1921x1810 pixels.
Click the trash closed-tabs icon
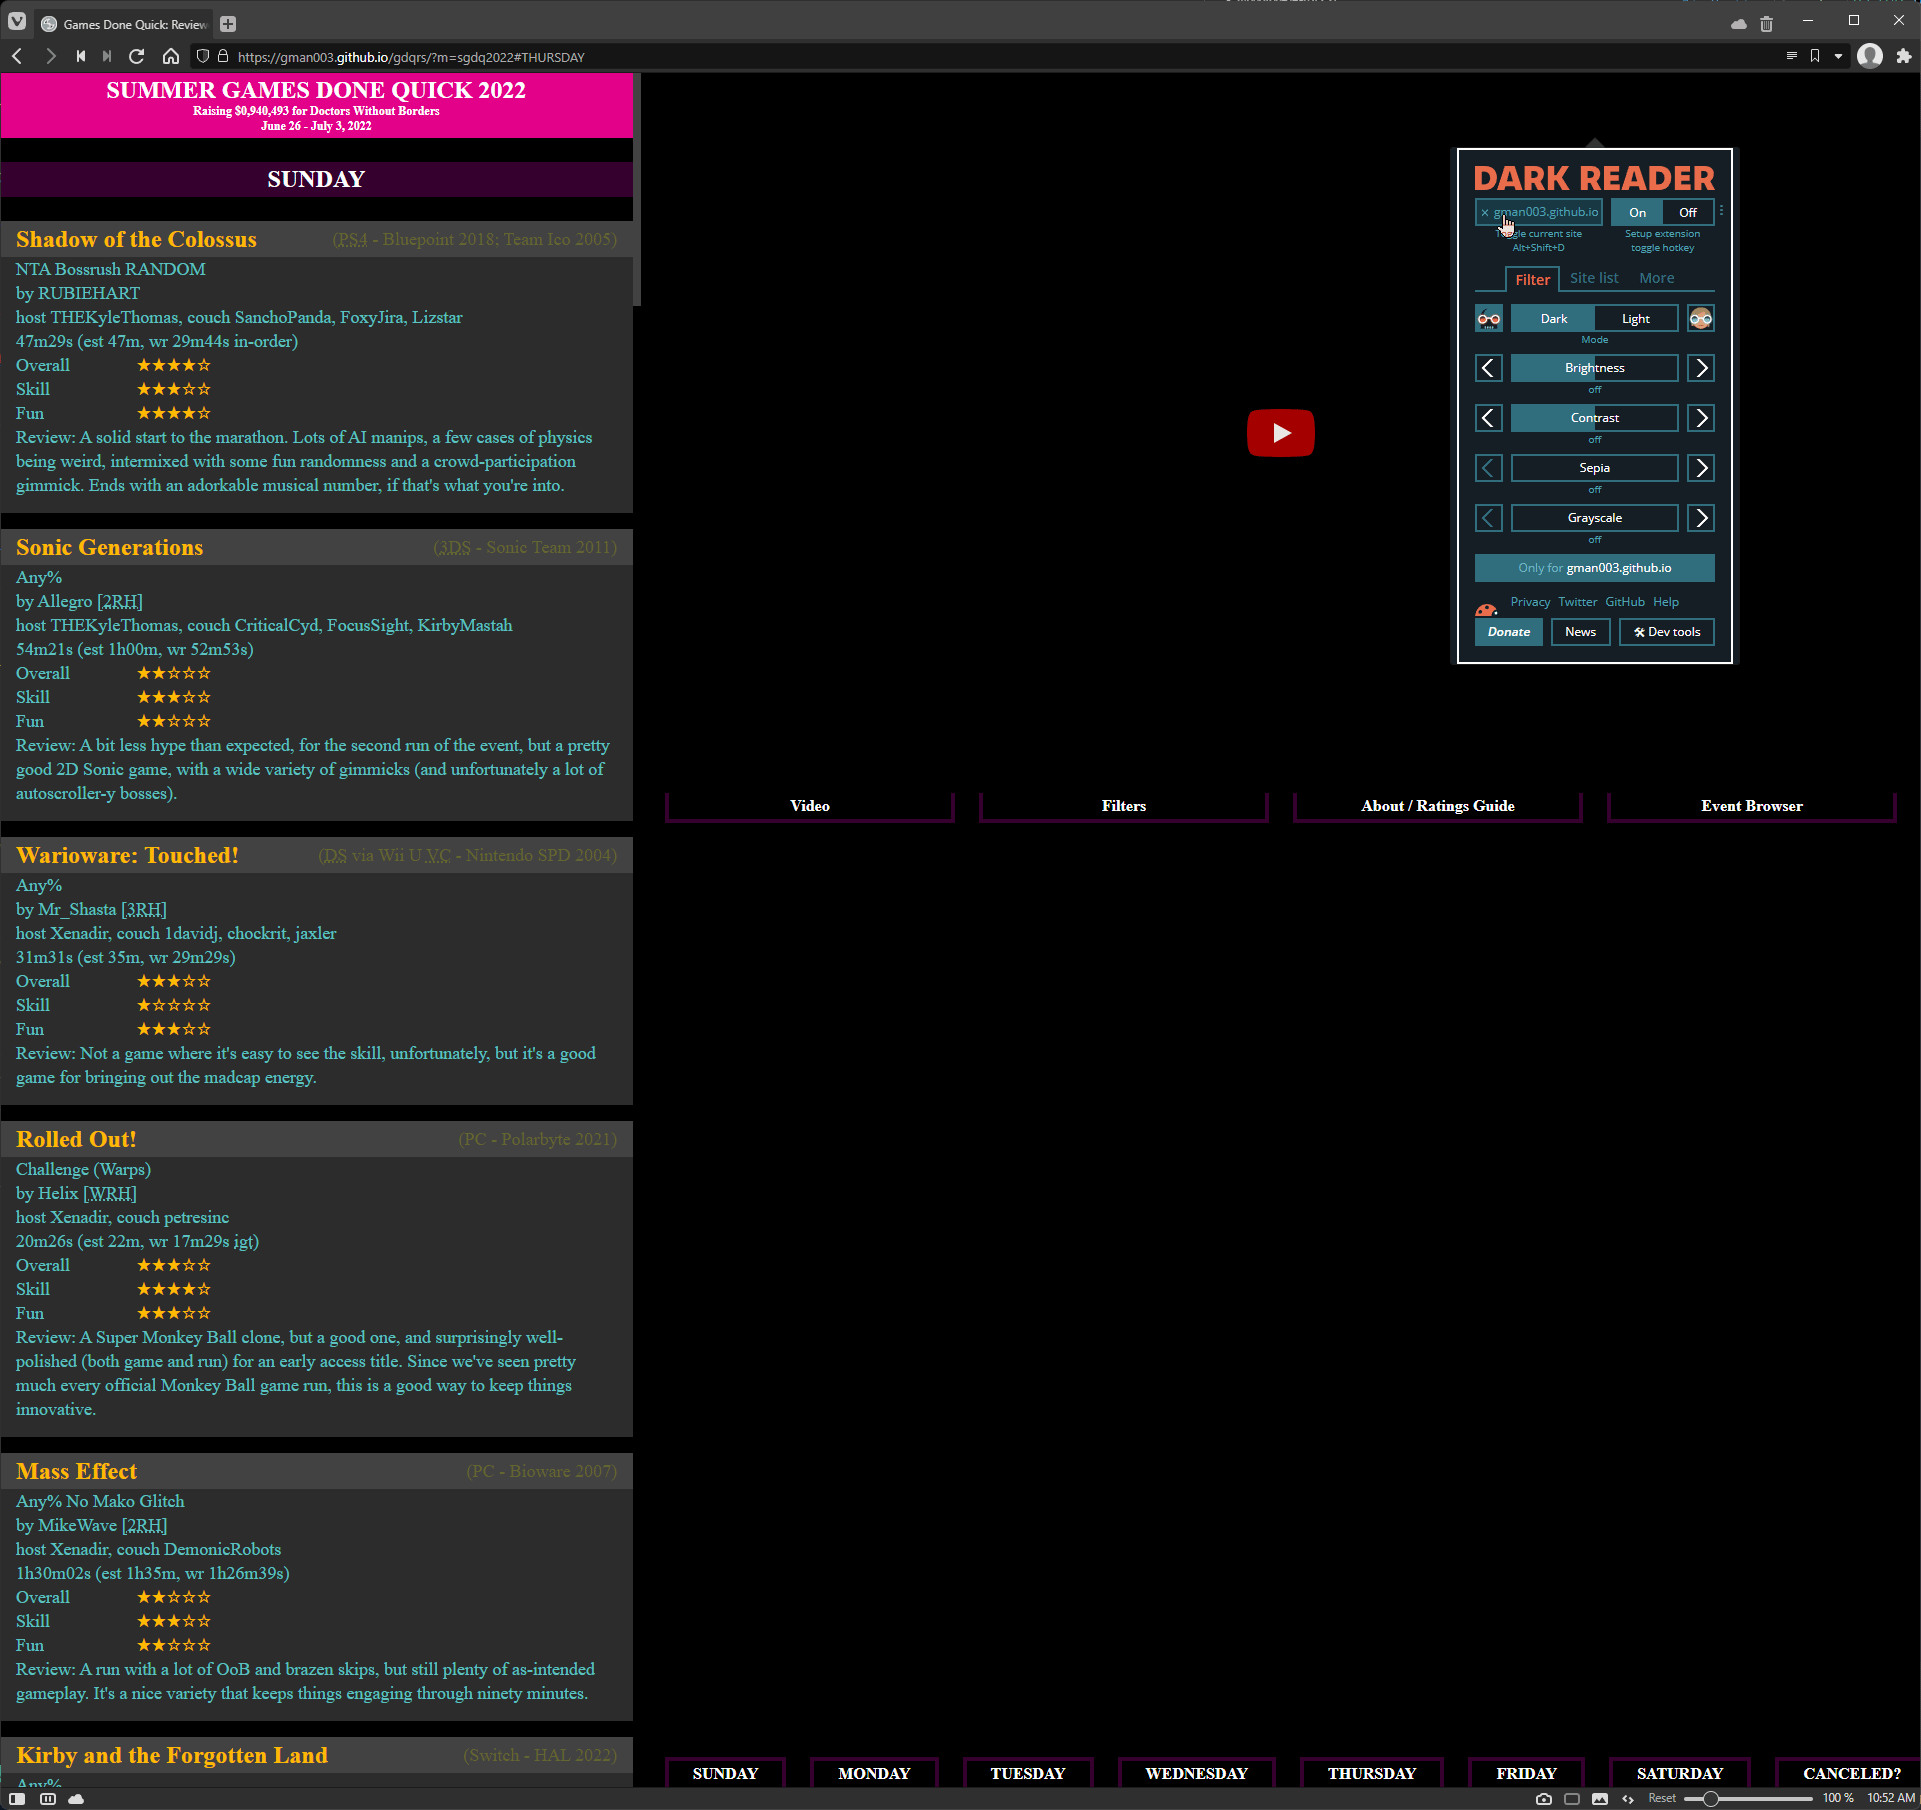click(x=1767, y=23)
